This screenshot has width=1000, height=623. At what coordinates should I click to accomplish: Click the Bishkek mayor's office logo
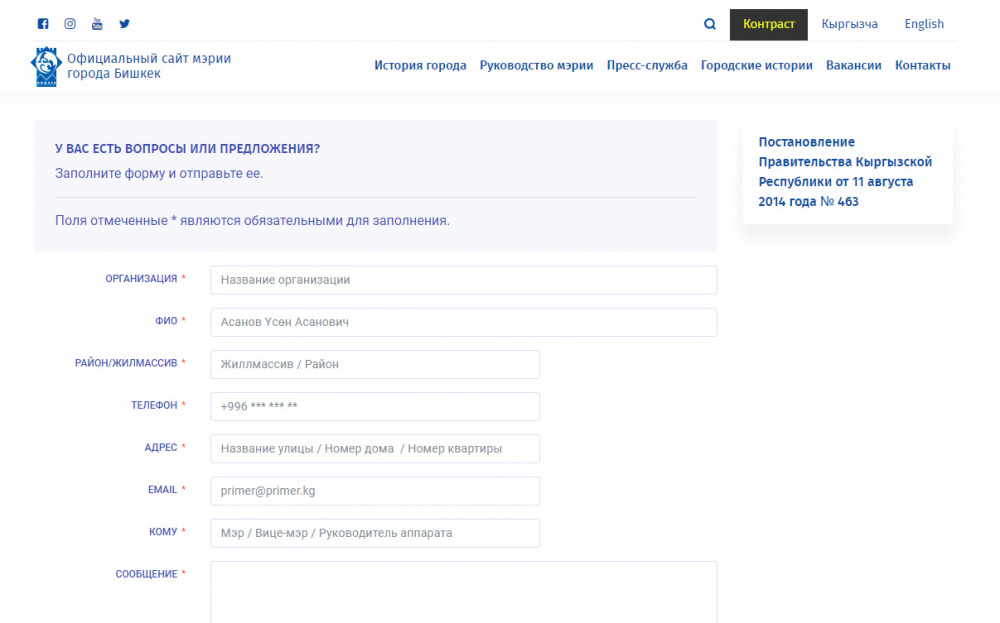46,65
